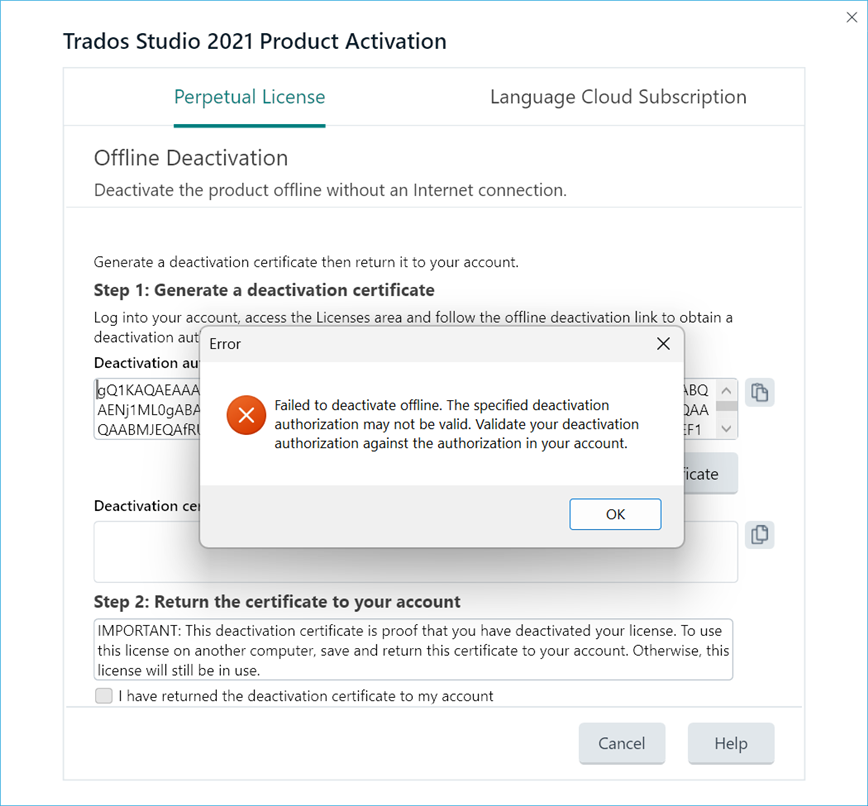Close the Error dialog with X
This screenshot has width=868, height=806.
tap(663, 344)
